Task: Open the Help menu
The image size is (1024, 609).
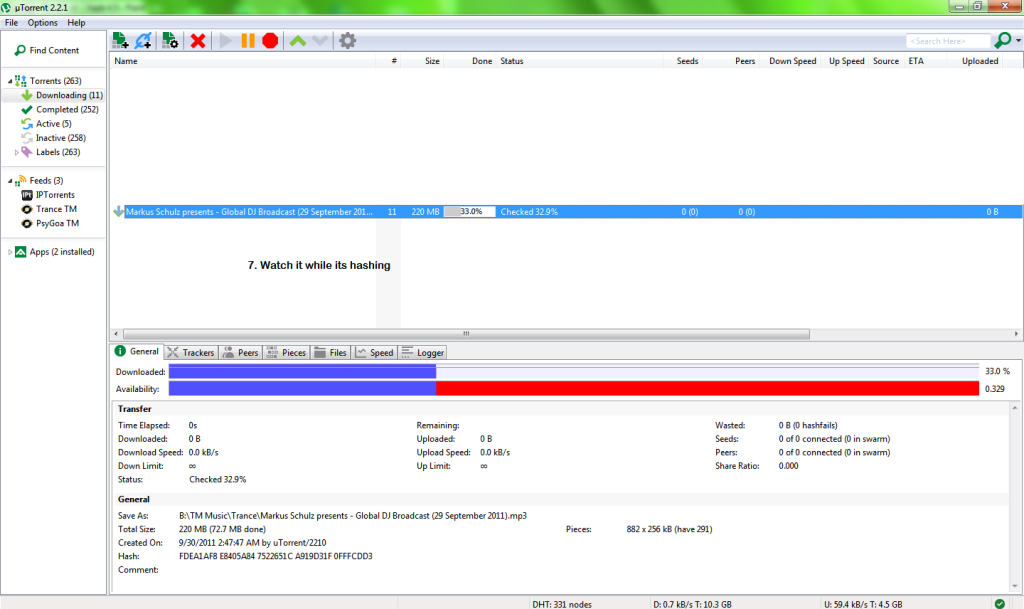Action: point(76,22)
